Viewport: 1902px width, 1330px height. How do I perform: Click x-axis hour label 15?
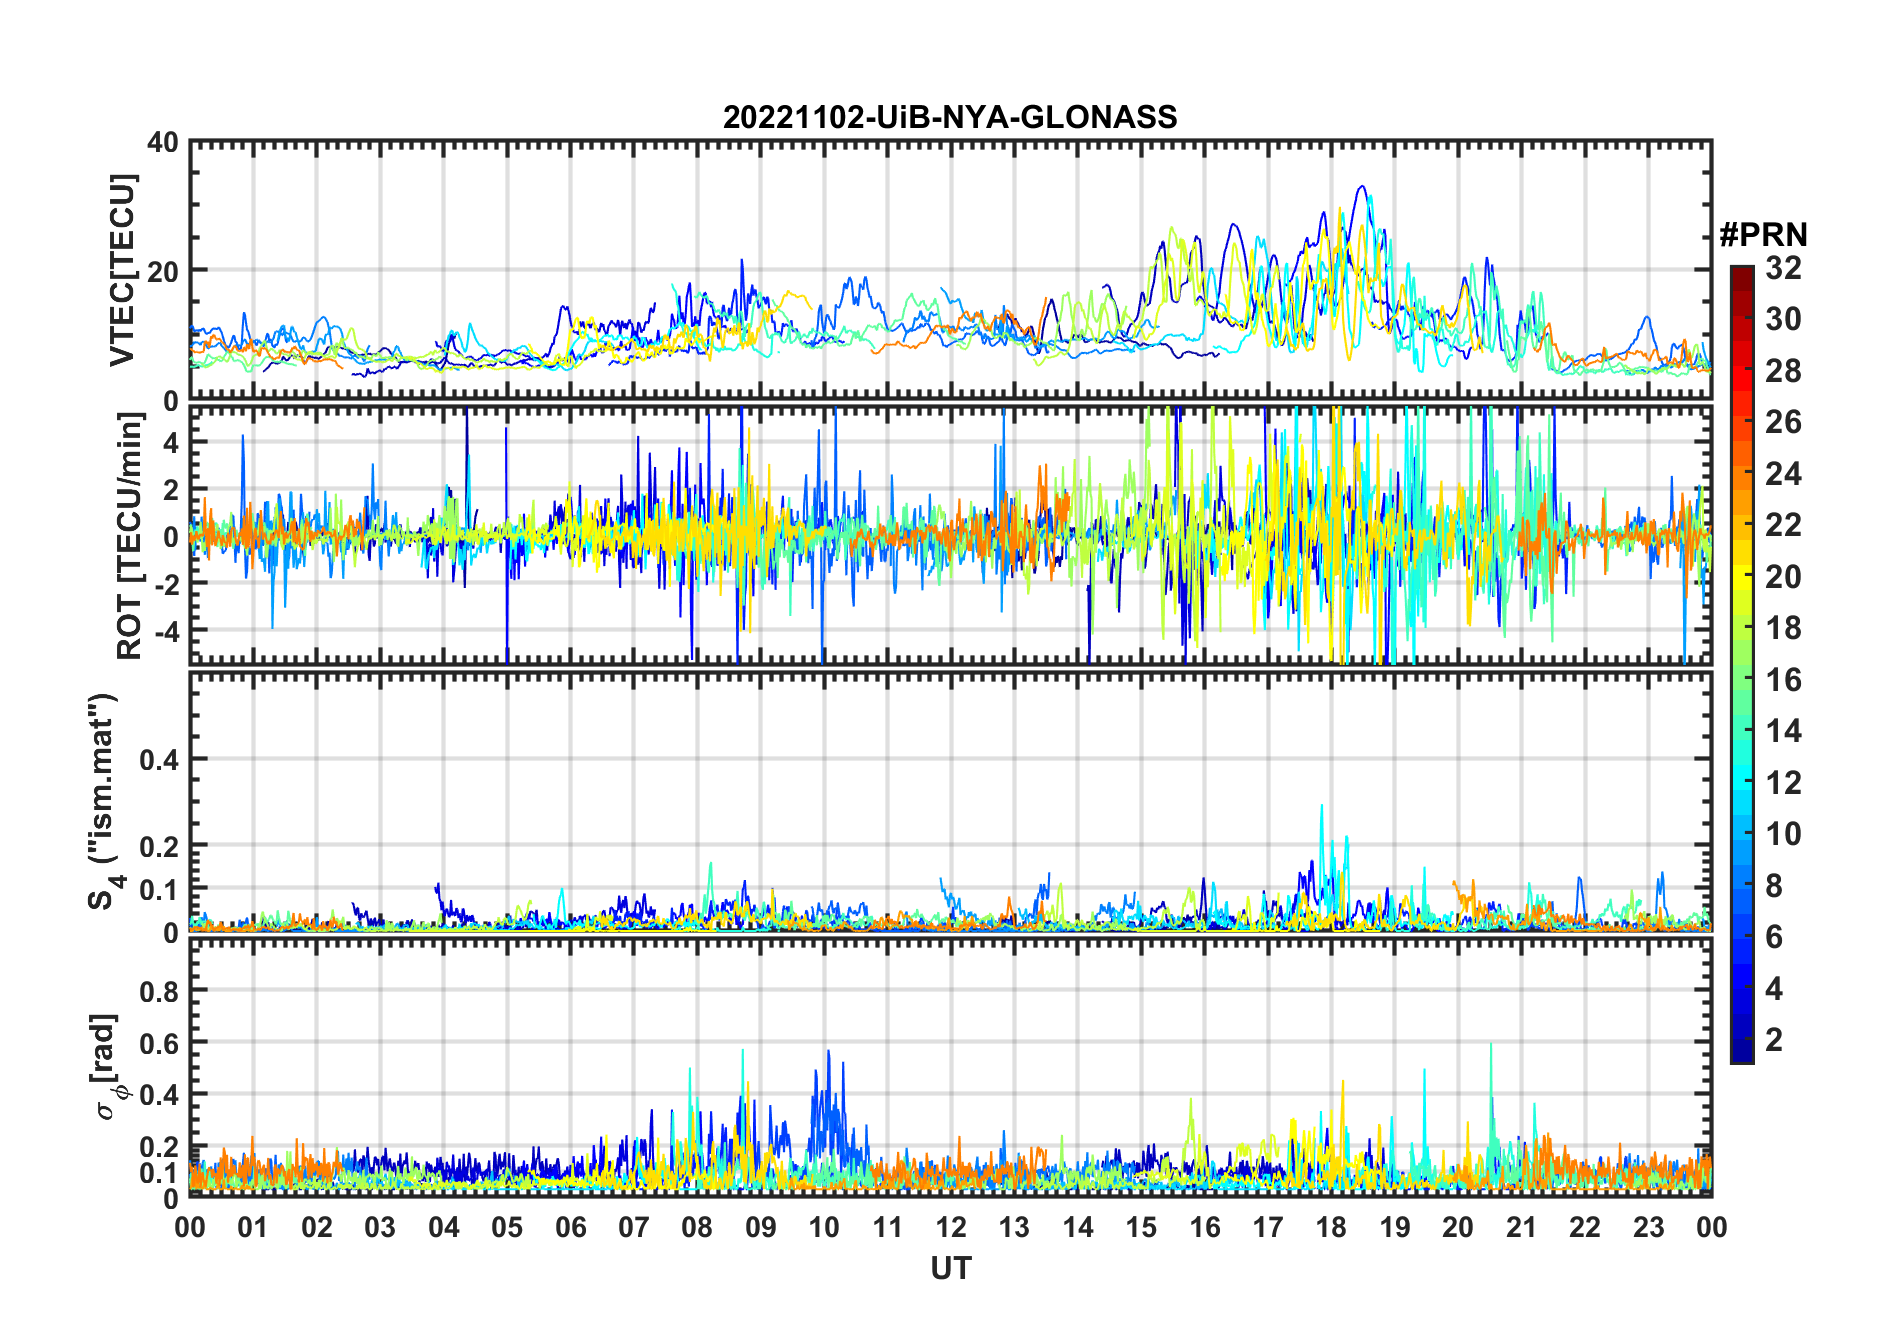click(1141, 1227)
